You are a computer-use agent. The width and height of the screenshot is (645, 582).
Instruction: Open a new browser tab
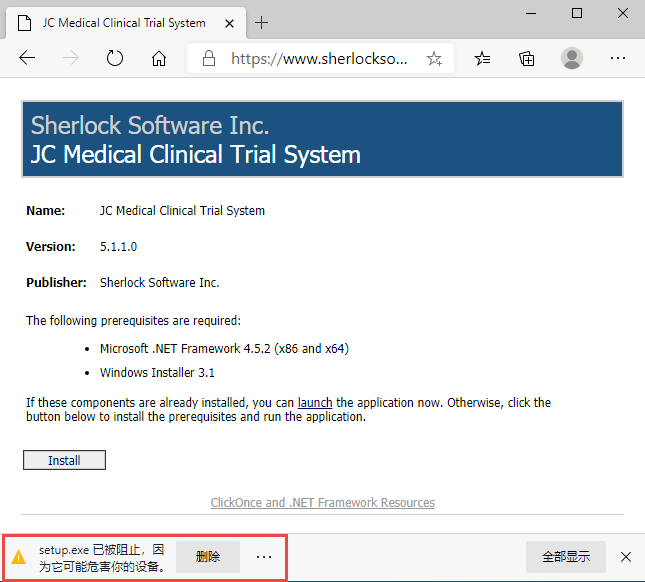click(x=262, y=22)
